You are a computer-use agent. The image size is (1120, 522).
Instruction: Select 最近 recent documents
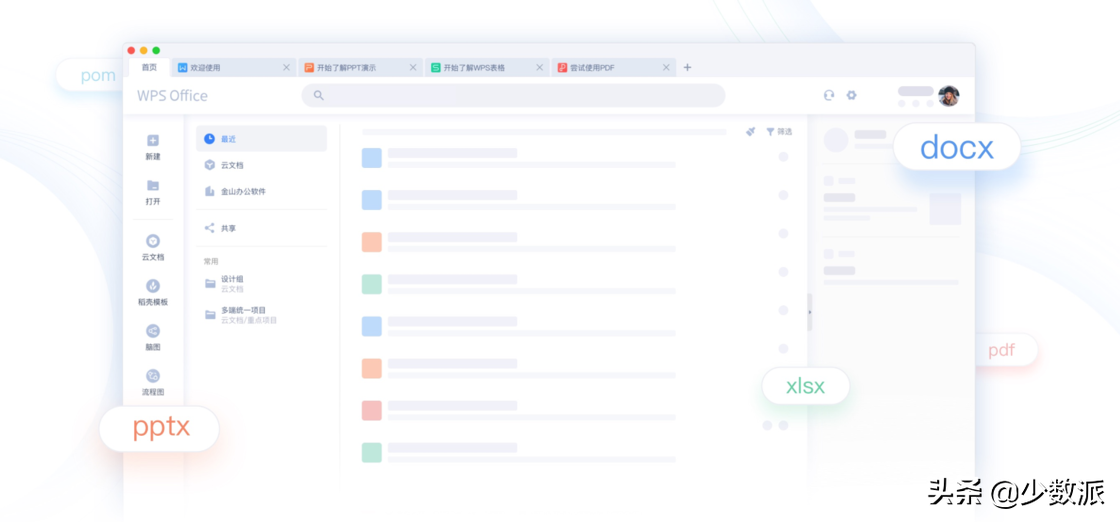(x=261, y=139)
